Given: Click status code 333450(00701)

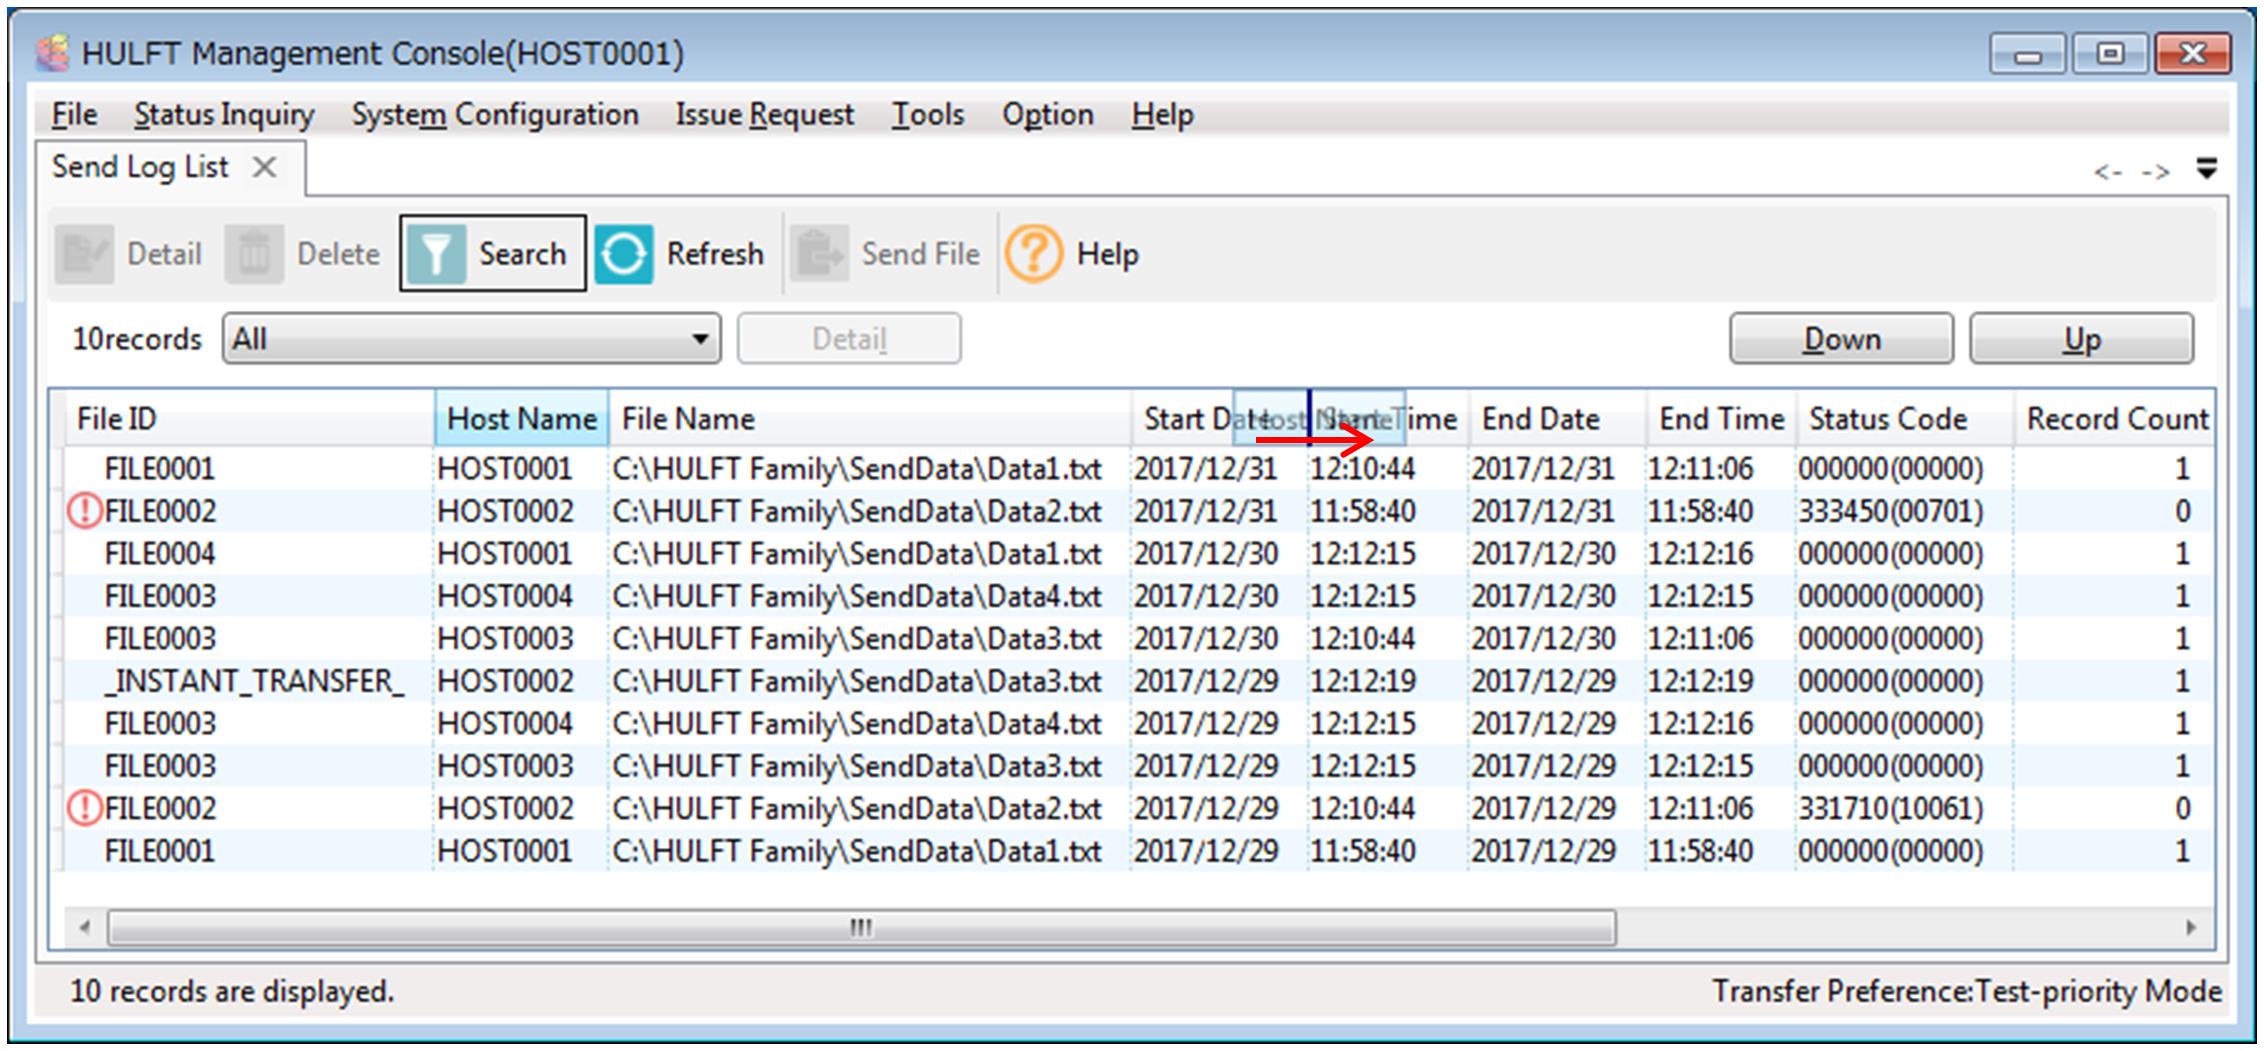Looking at the screenshot, I should [x=1890, y=511].
